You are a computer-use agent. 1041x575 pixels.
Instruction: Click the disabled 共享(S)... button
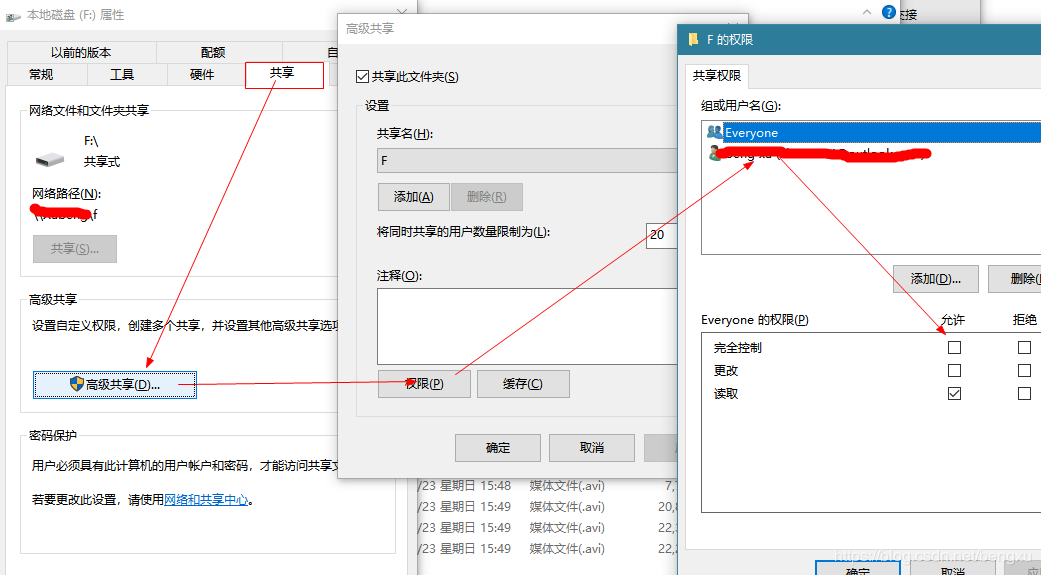(75, 249)
